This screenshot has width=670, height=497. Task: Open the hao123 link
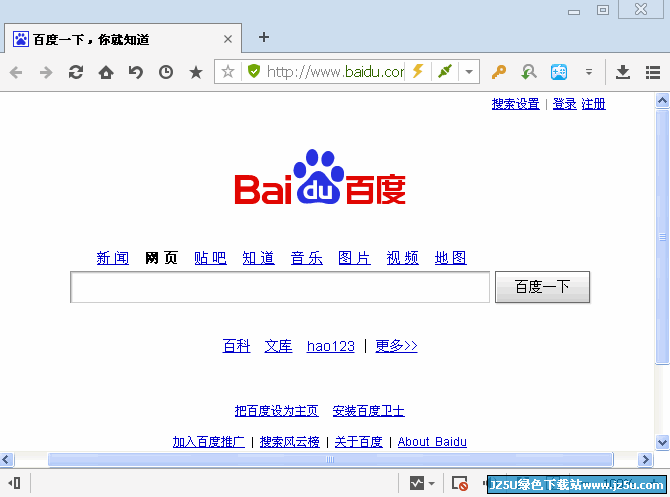click(331, 346)
